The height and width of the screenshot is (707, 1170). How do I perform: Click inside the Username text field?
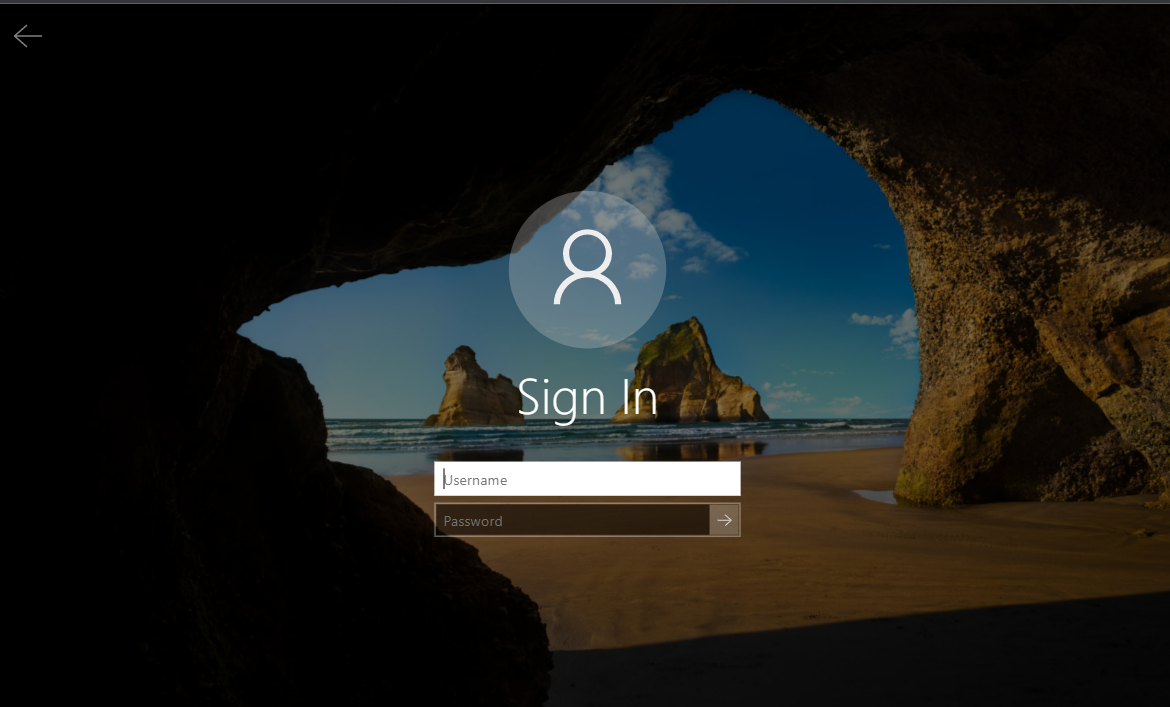[x=587, y=479]
